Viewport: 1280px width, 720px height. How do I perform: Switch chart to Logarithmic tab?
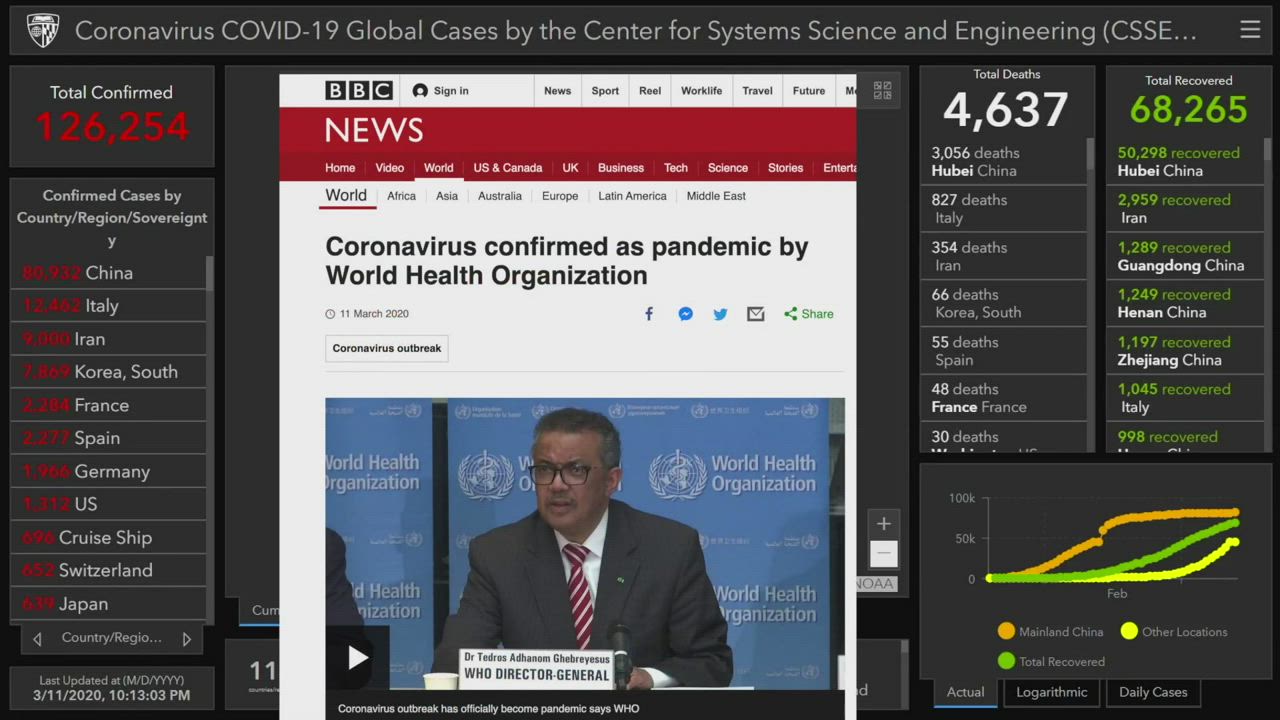1051,692
